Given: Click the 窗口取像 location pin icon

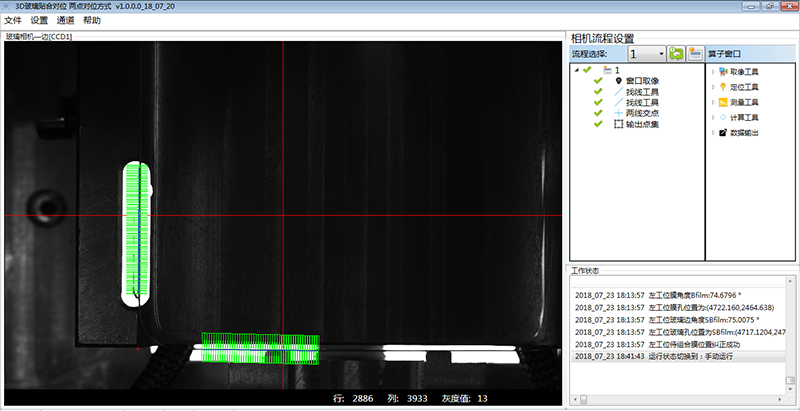Looking at the screenshot, I should click(x=618, y=80).
